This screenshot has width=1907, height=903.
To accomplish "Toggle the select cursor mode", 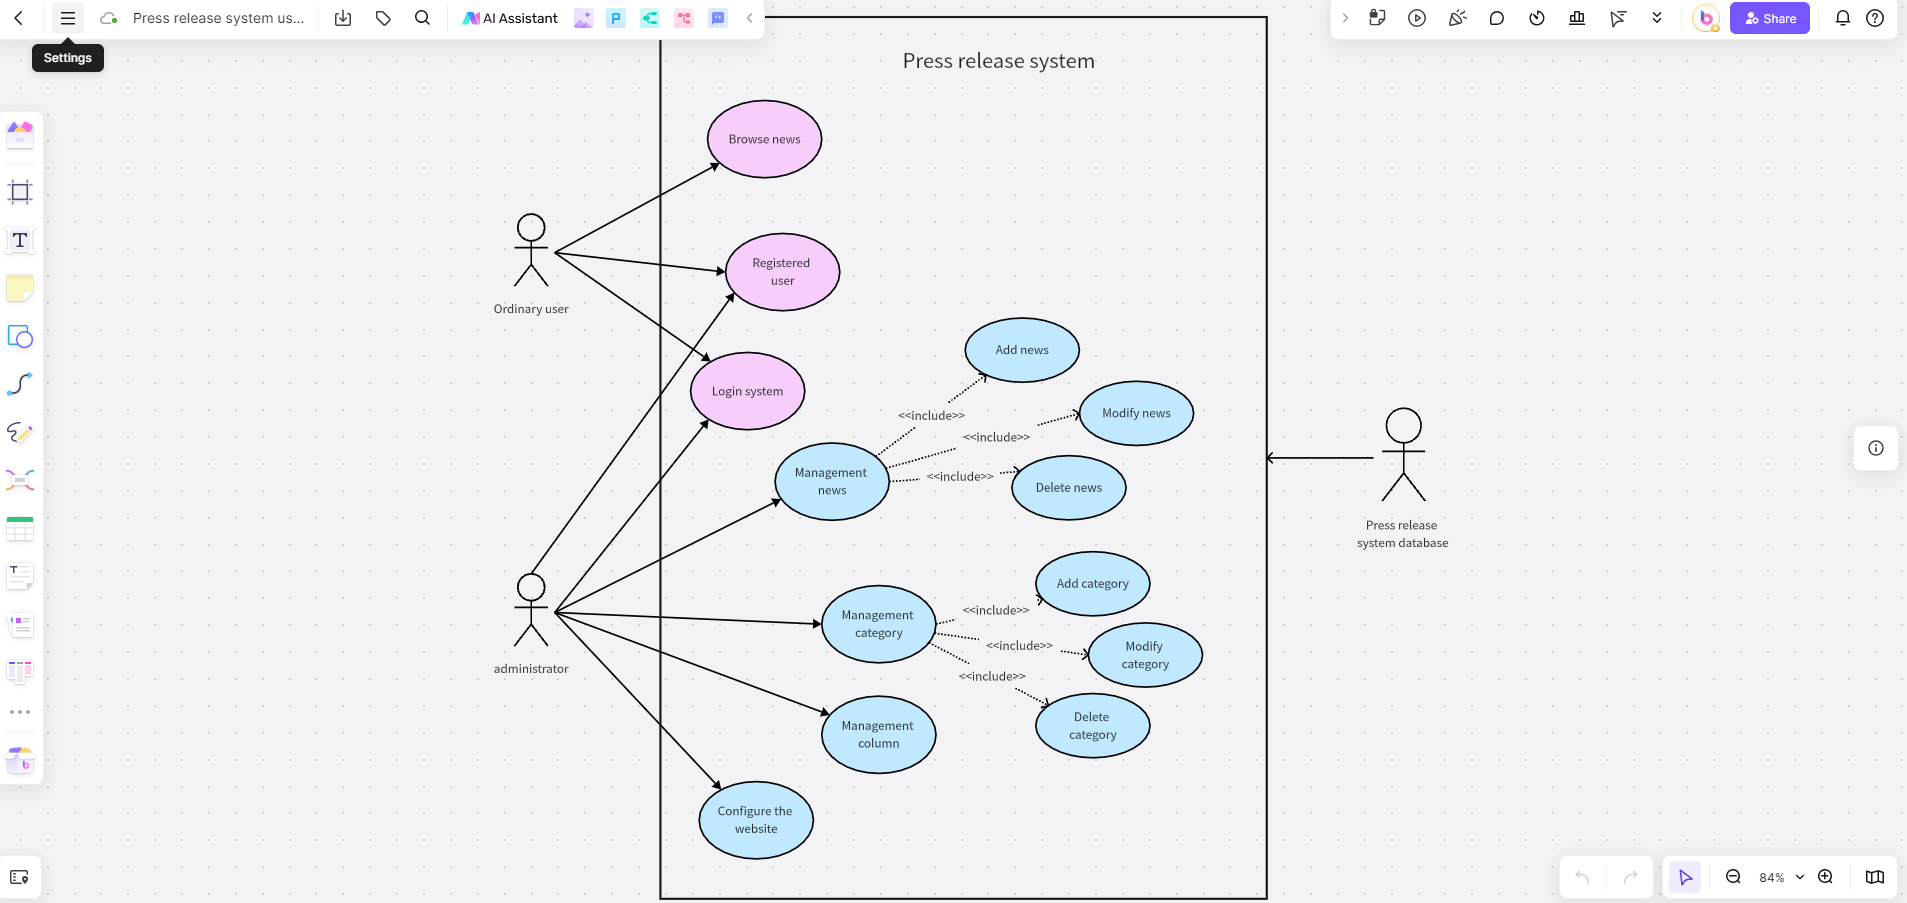I will click(x=1685, y=877).
